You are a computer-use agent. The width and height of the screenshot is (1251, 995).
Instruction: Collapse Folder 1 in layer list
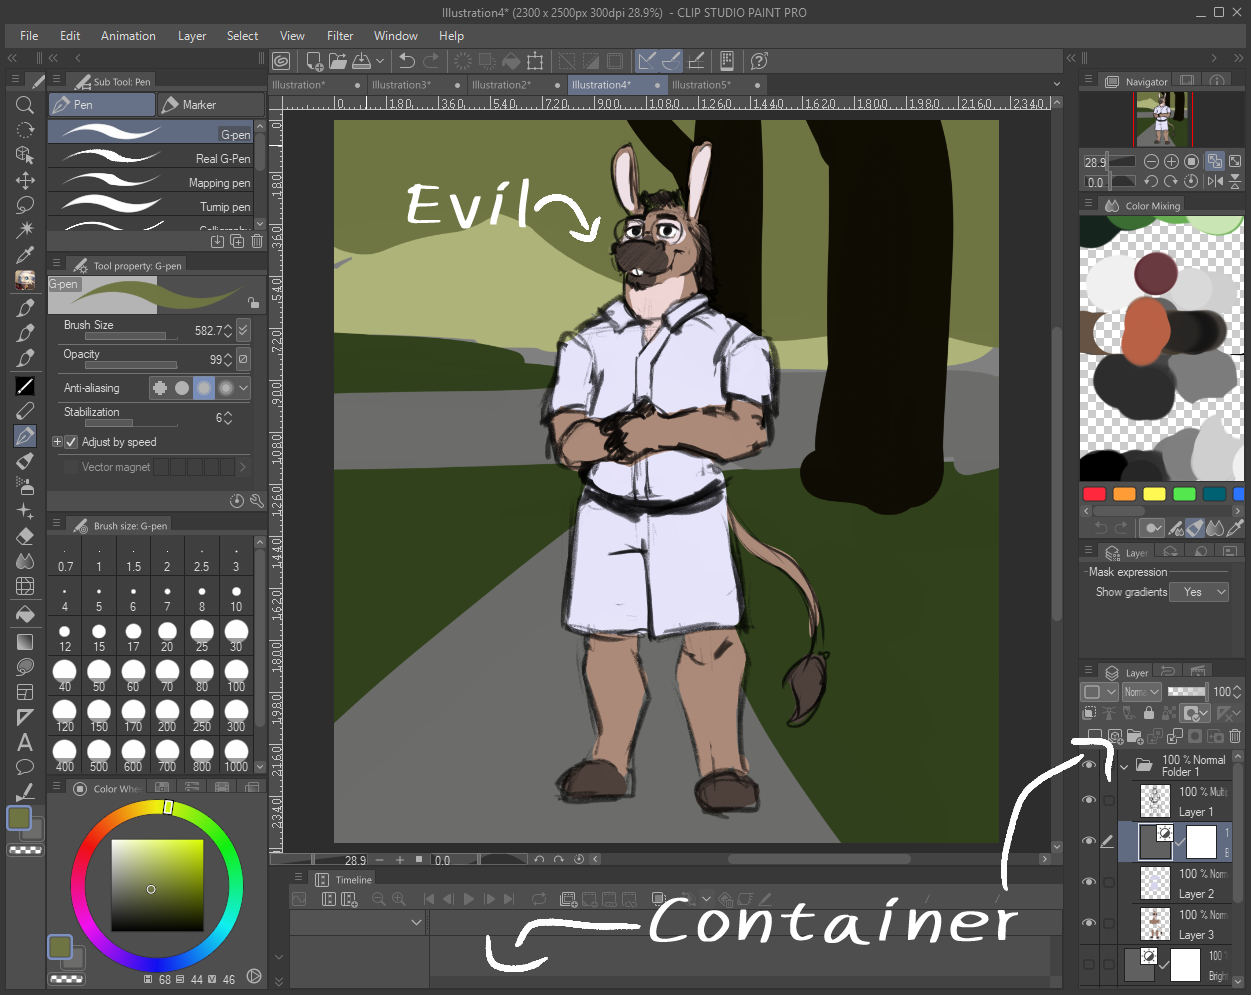pyautogui.click(x=1124, y=766)
